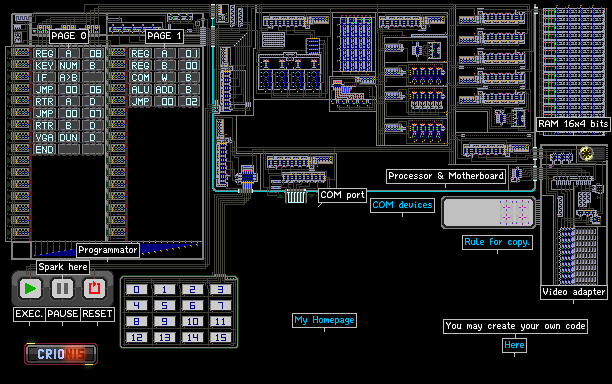This screenshot has width=612, height=384.
Task: Select keypad key 7
Action: point(221,306)
